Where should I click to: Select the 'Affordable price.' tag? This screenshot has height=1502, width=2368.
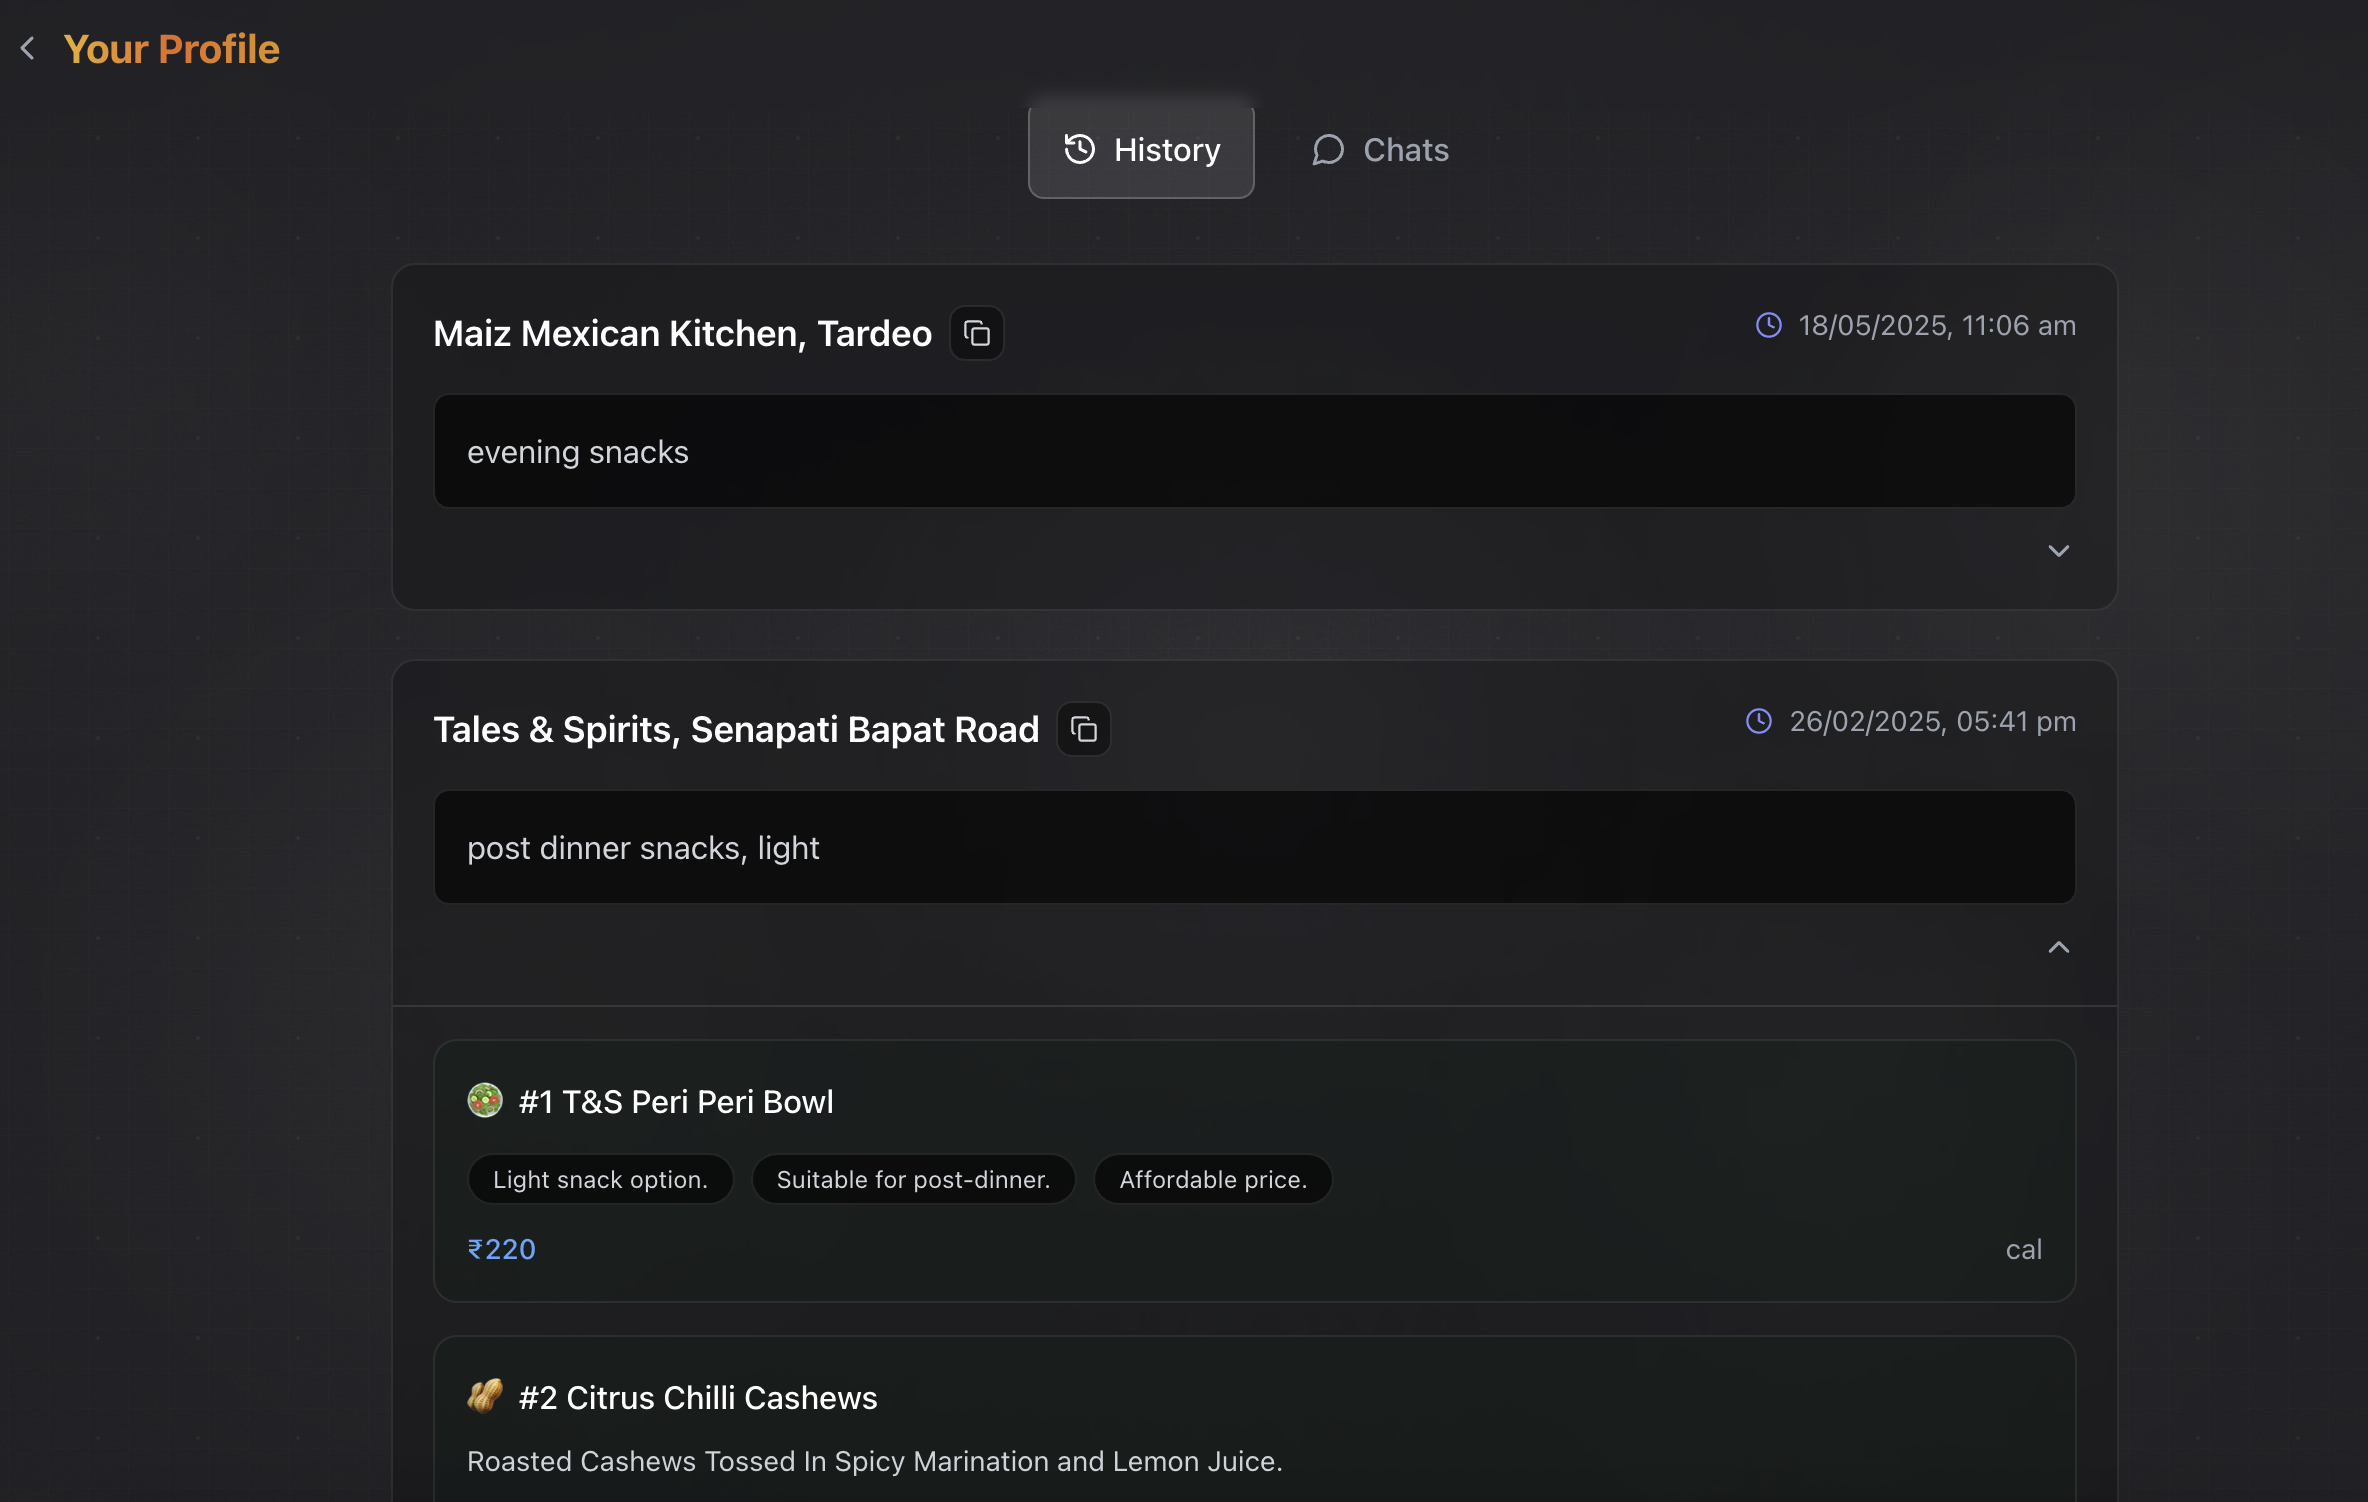(1213, 1180)
